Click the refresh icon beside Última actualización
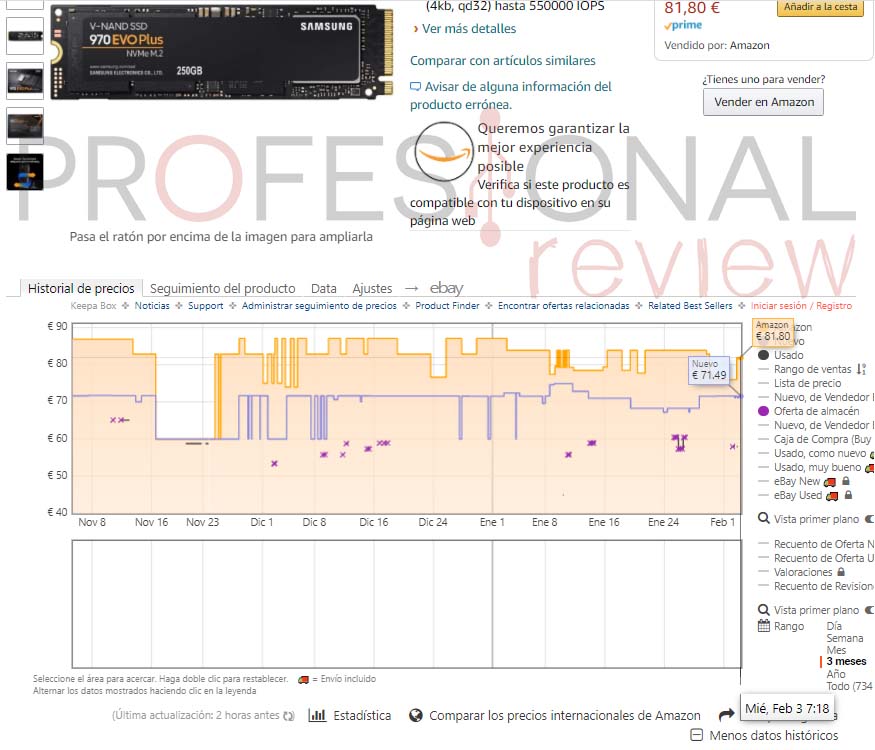 click(x=289, y=715)
